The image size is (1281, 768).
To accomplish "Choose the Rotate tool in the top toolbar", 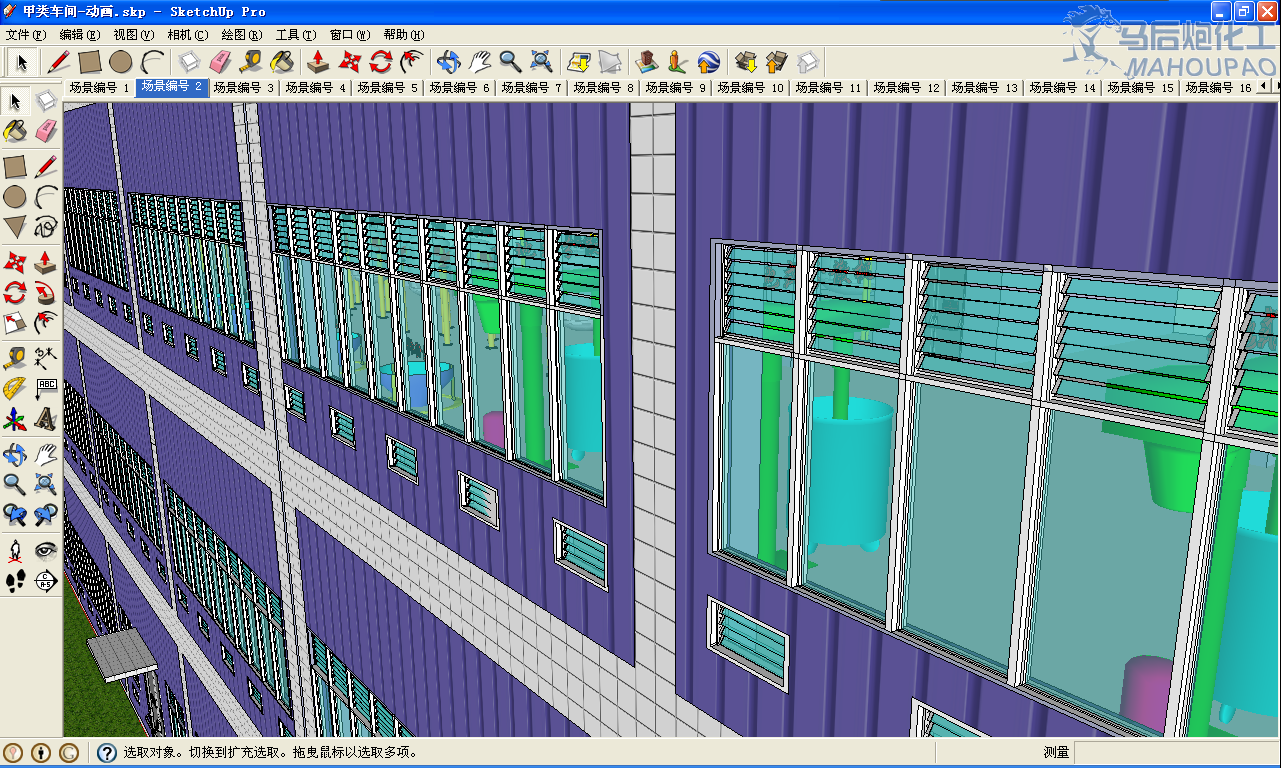I will pos(381,62).
